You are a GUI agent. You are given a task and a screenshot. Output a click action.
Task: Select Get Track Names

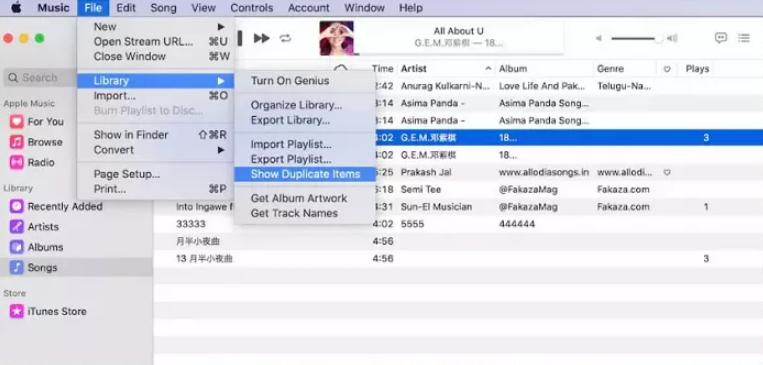[305, 214]
